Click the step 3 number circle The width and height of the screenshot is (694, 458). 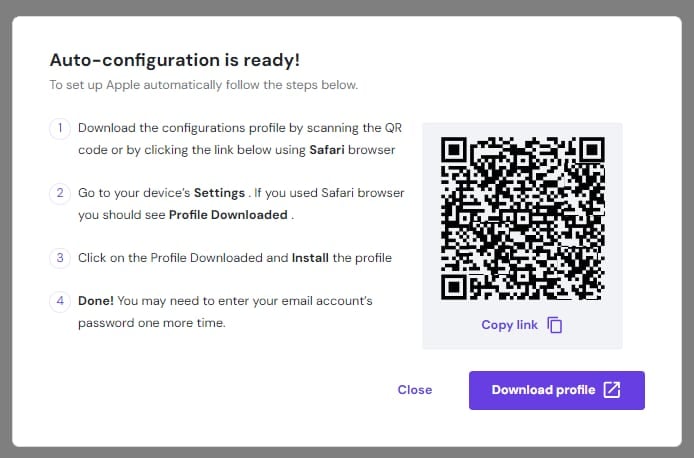(x=60, y=258)
